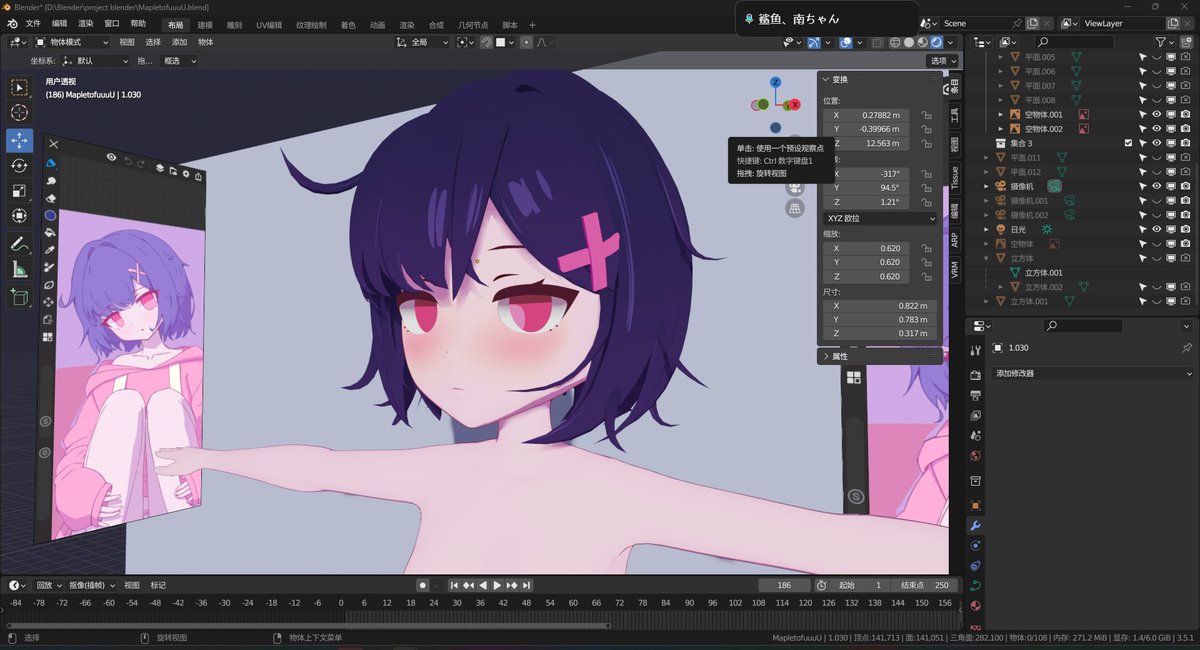Viewport: 1200px width, 650px height.
Task: Select the Move tool
Action: (x=20, y=140)
